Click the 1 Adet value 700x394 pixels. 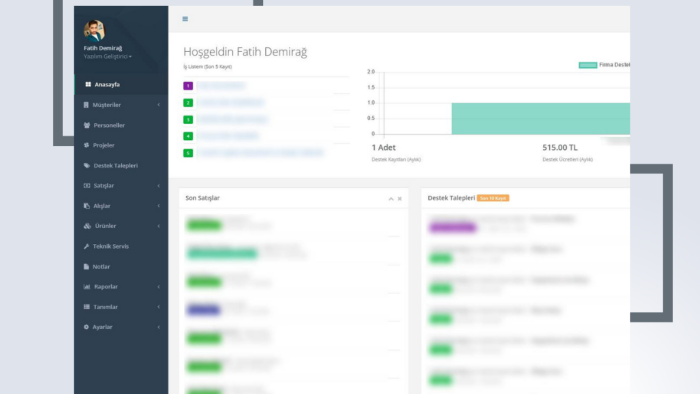point(383,148)
